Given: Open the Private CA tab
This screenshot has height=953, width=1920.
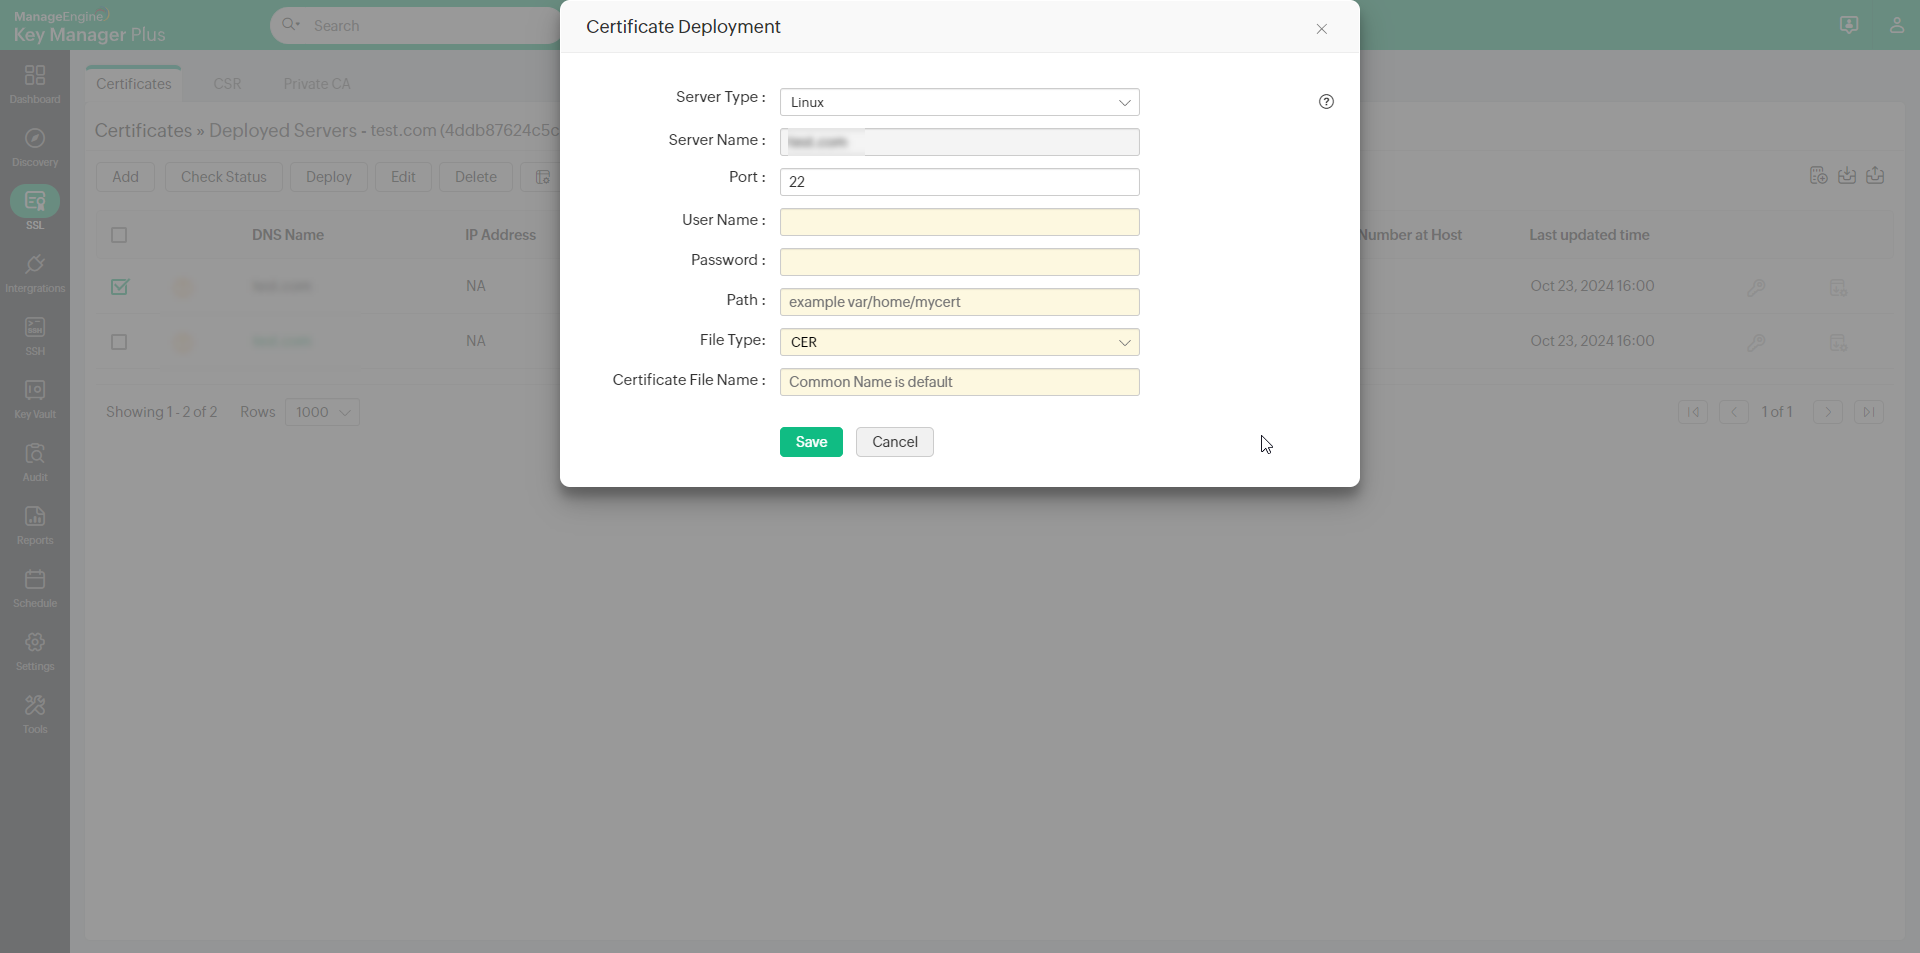Looking at the screenshot, I should (x=317, y=84).
